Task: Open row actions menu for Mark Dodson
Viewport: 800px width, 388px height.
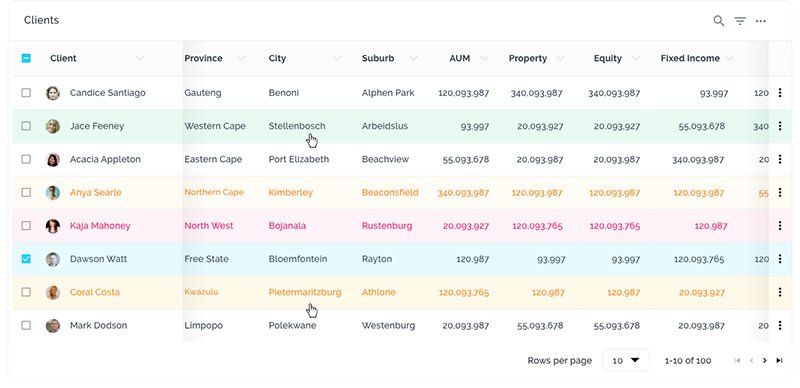Action: [780, 325]
